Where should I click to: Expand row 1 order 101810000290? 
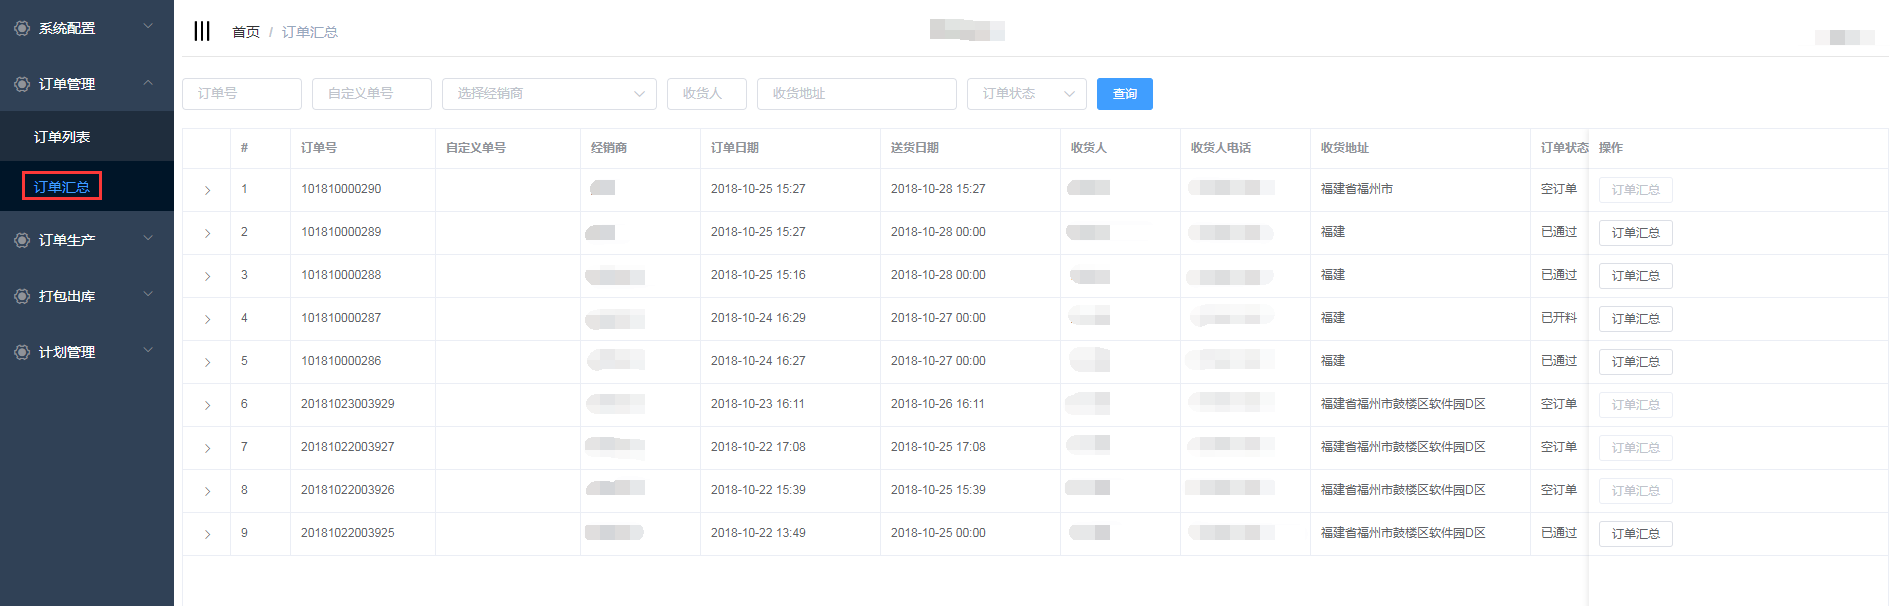tap(207, 190)
